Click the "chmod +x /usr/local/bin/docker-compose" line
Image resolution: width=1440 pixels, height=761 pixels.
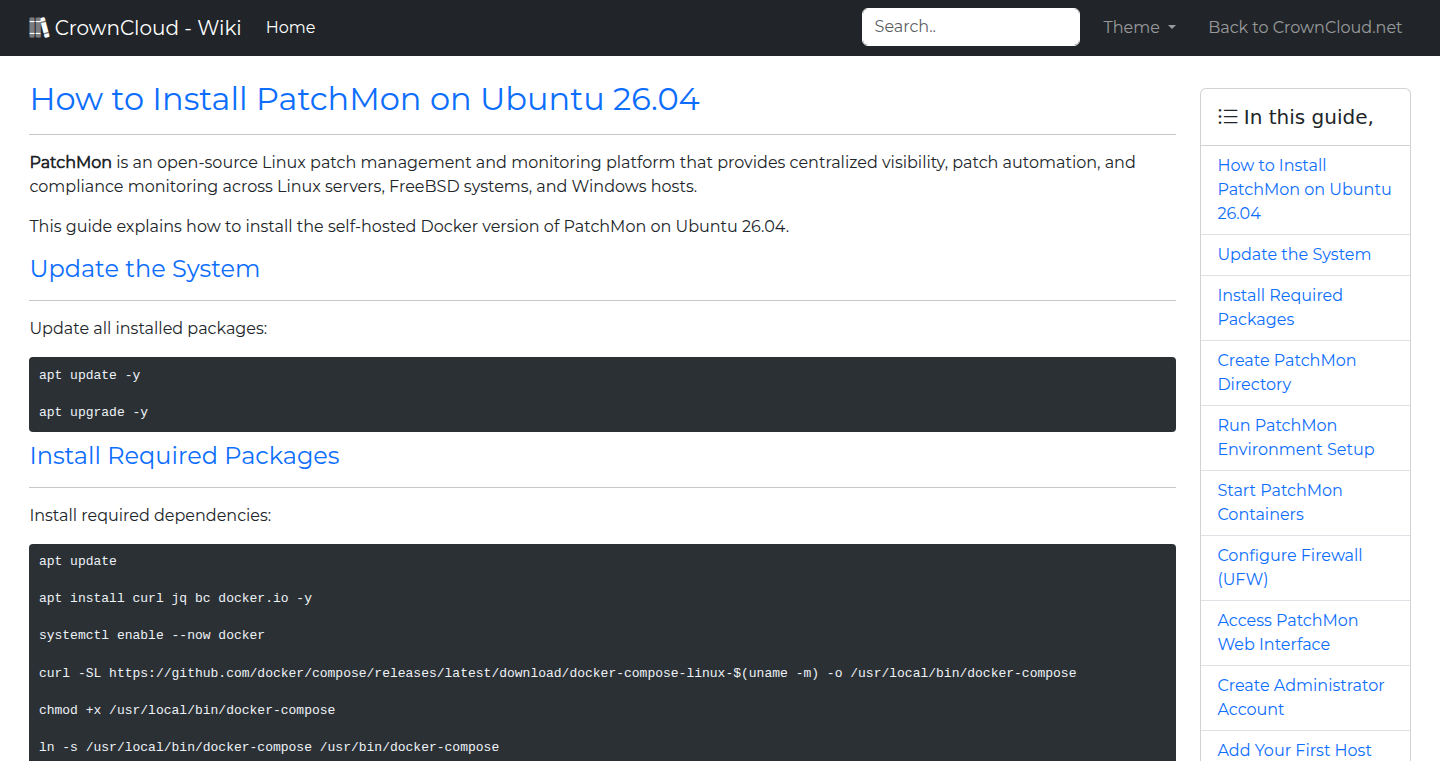pyautogui.click(x=187, y=710)
